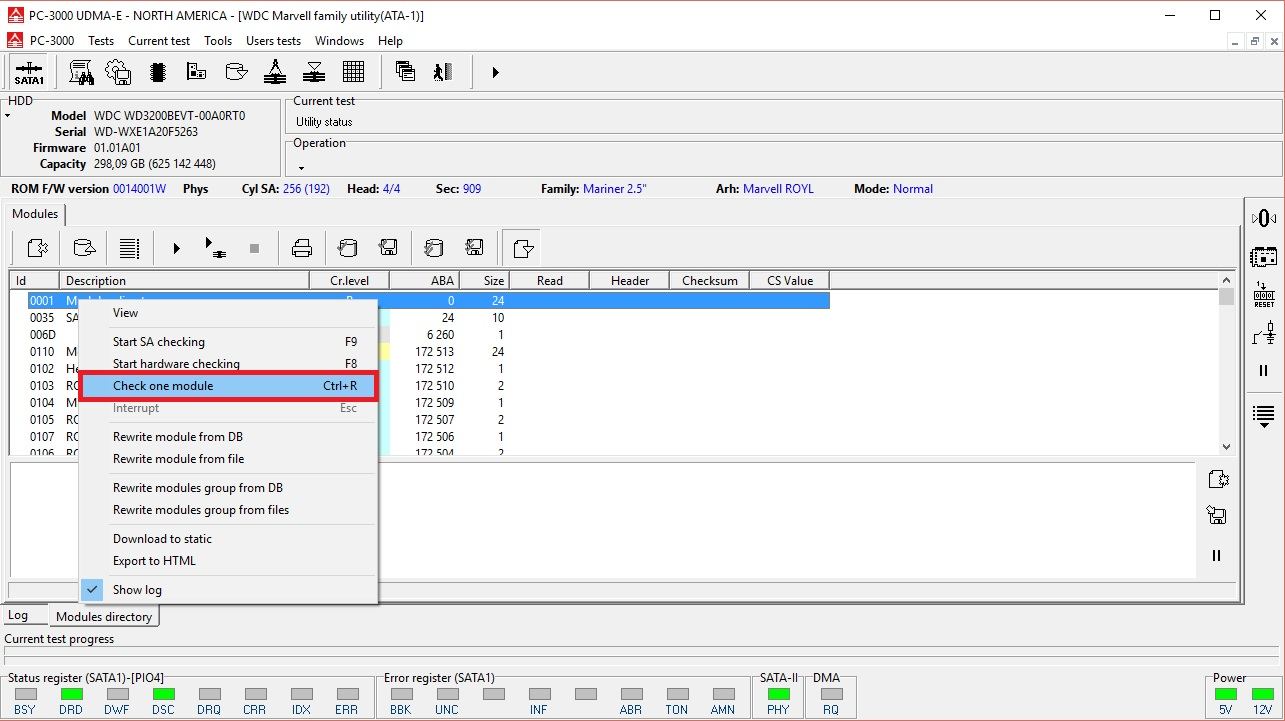Open the list dropdown icon on right sidebar
Image resolution: width=1285 pixels, height=721 pixels.
coord(1264,416)
